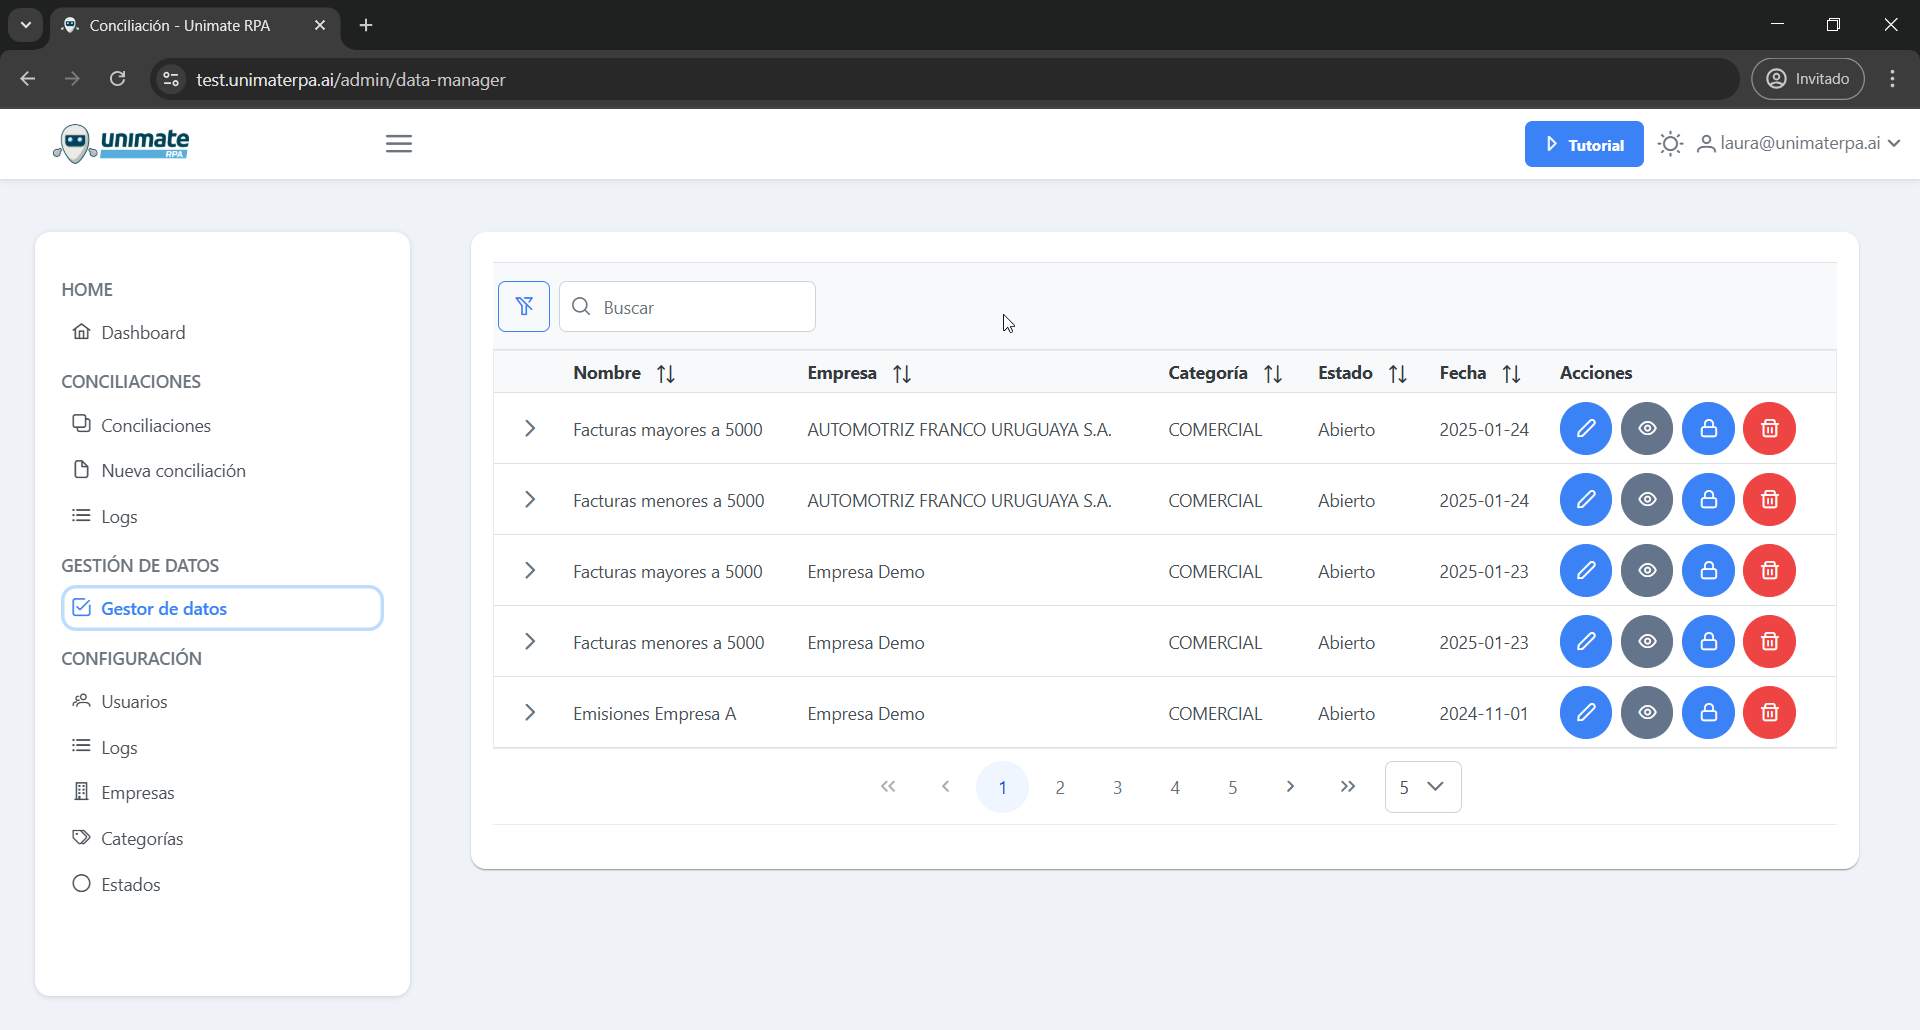Go to page 3 of results
The height and width of the screenshot is (1030, 1920).
click(1117, 787)
